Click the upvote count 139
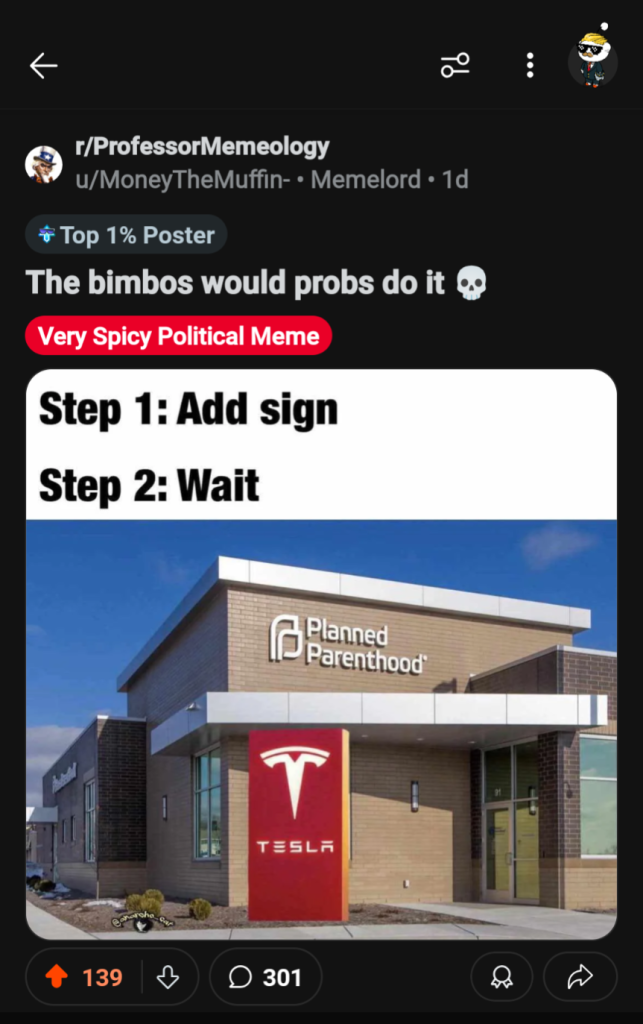 tap(102, 977)
